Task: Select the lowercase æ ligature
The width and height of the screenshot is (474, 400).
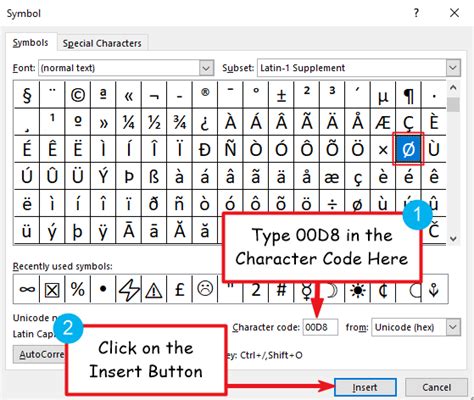Action: click(332, 177)
